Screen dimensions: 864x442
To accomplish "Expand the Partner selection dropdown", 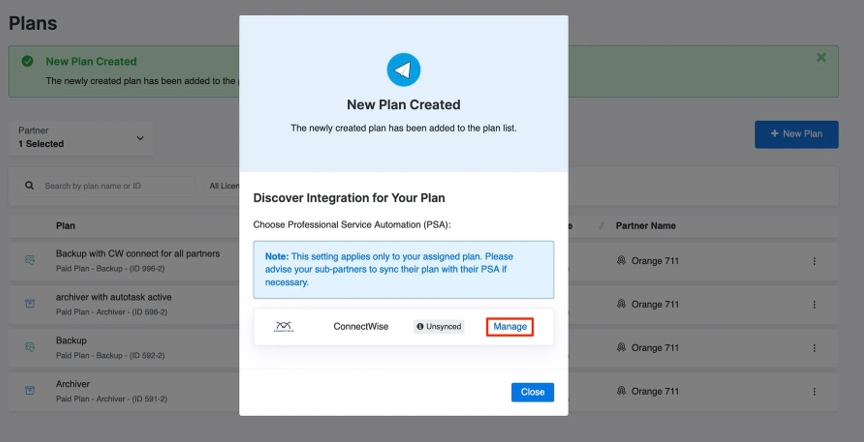I will (139, 138).
